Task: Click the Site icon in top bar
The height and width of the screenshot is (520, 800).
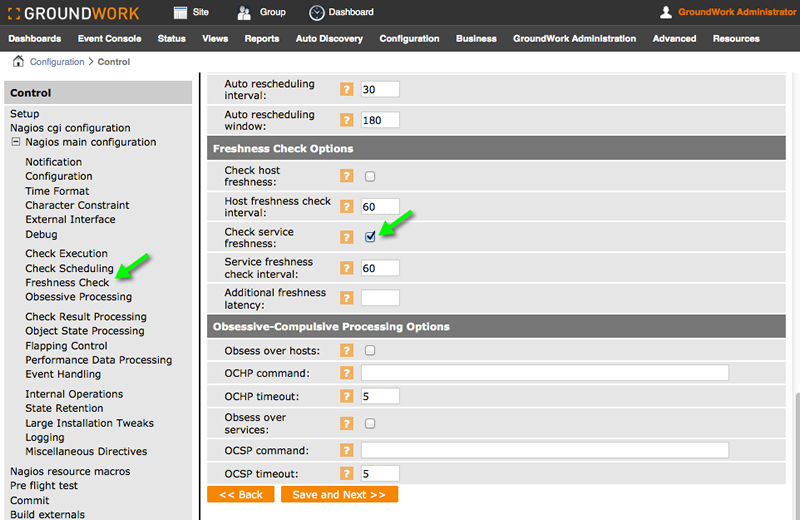Action: (x=181, y=12)
